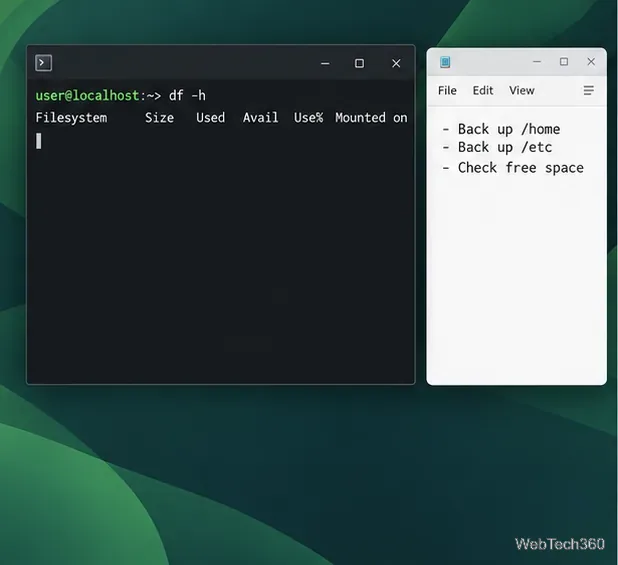Open the View menu in the notes window
The height and width of the screenshot is (565, 618).
point(521,91)
